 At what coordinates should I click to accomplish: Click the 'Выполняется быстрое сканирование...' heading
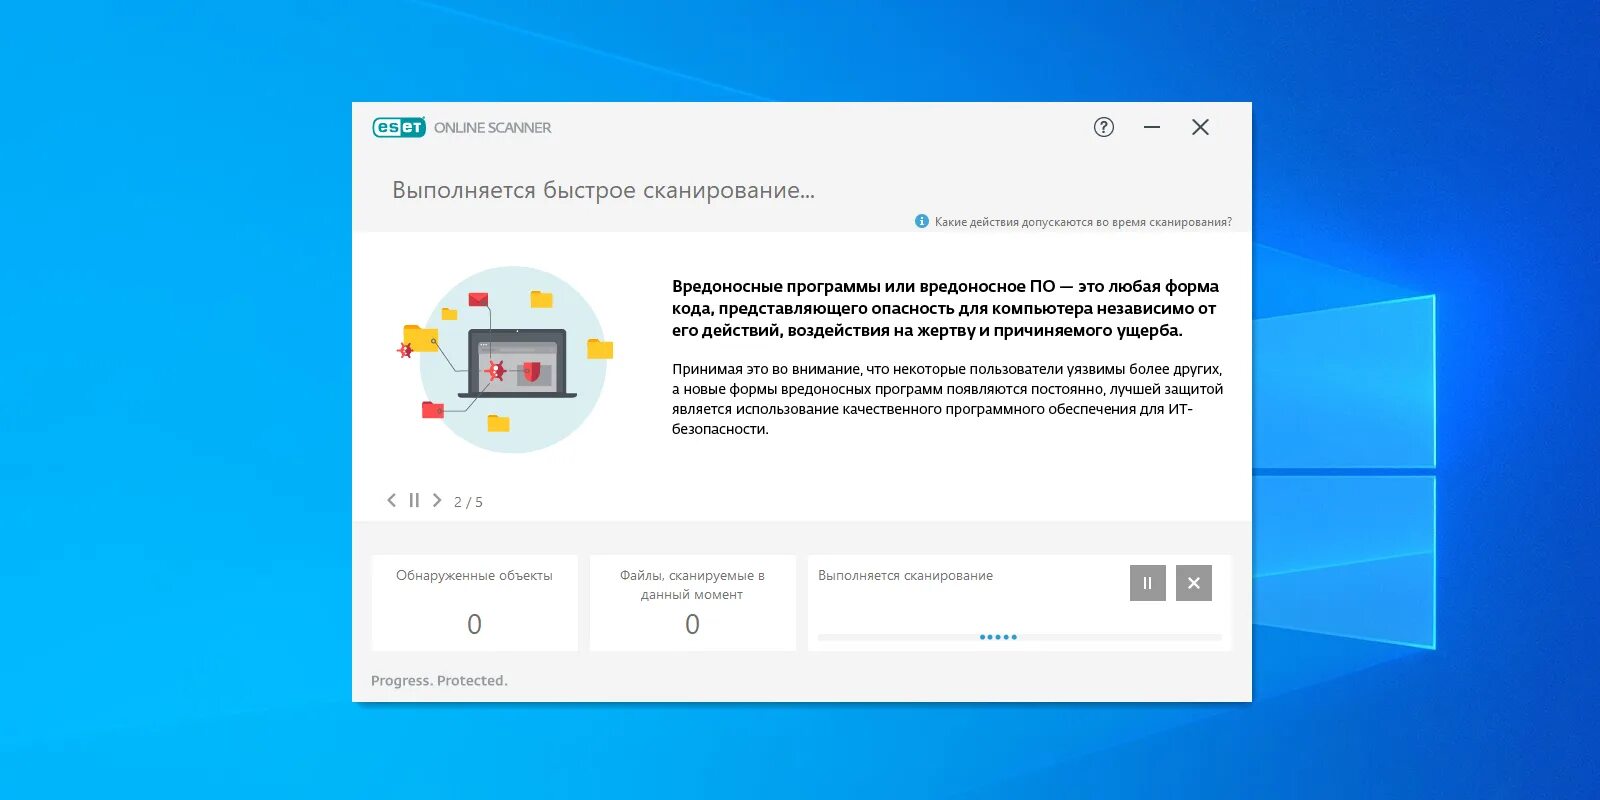[x=603, y=190]
